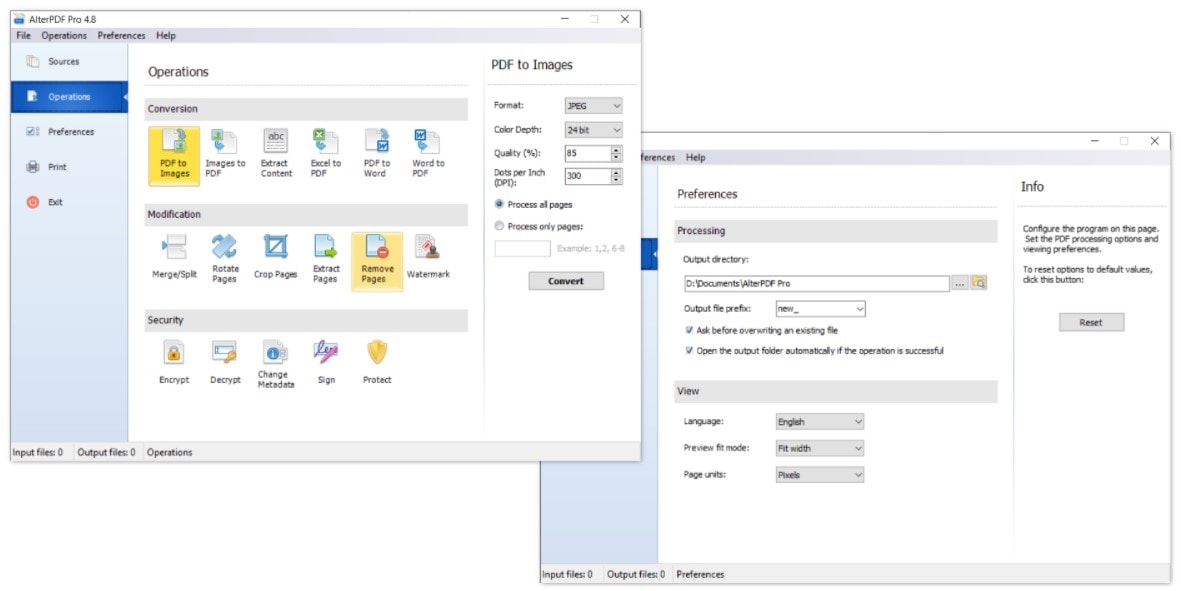Image resolution: width=1181 pixels, height=591 pixels.
Task: Click the 'Processing' section header
Action: pos(836,230)
